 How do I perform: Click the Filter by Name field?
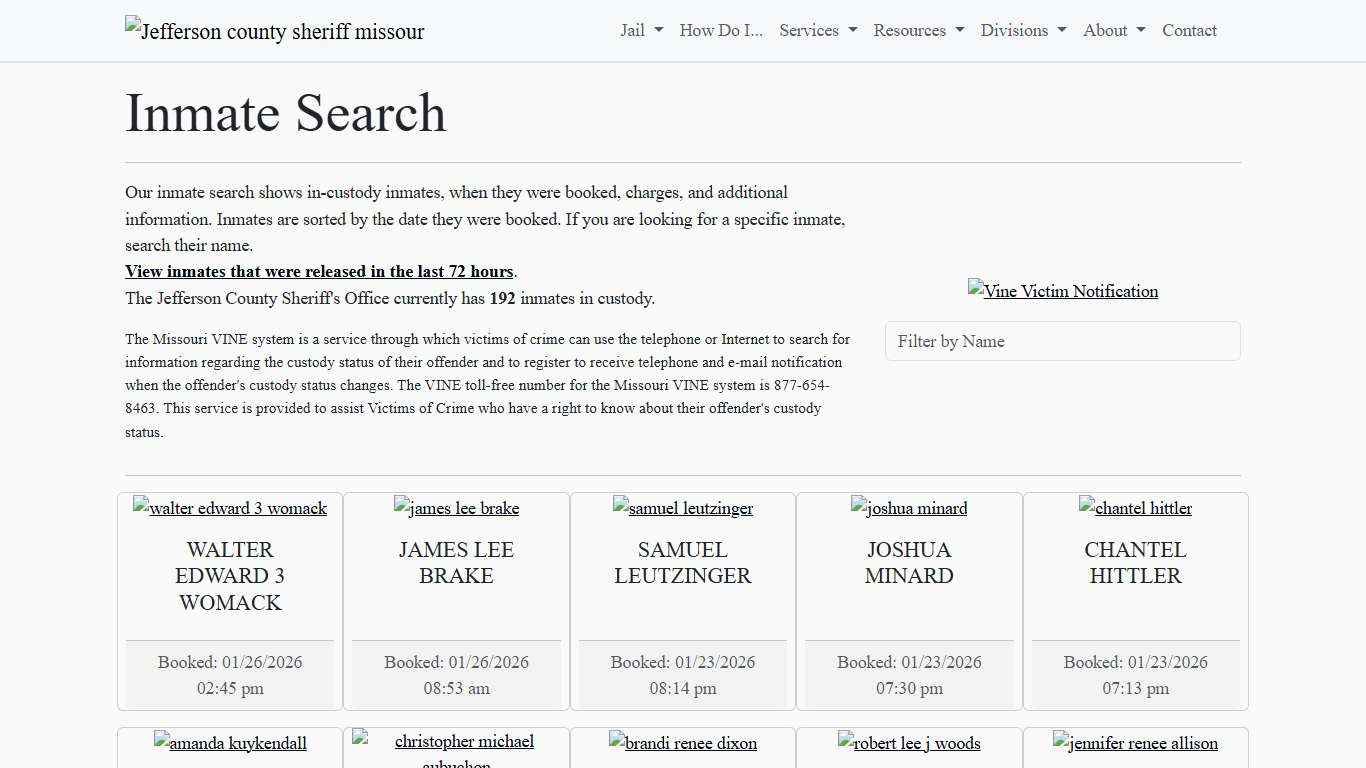1063,341
